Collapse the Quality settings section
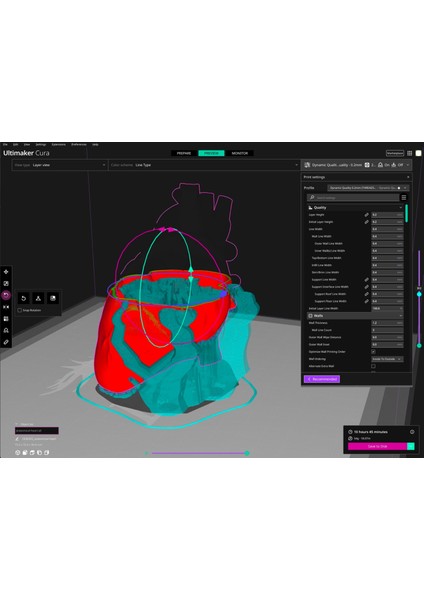 click(355, 208)
